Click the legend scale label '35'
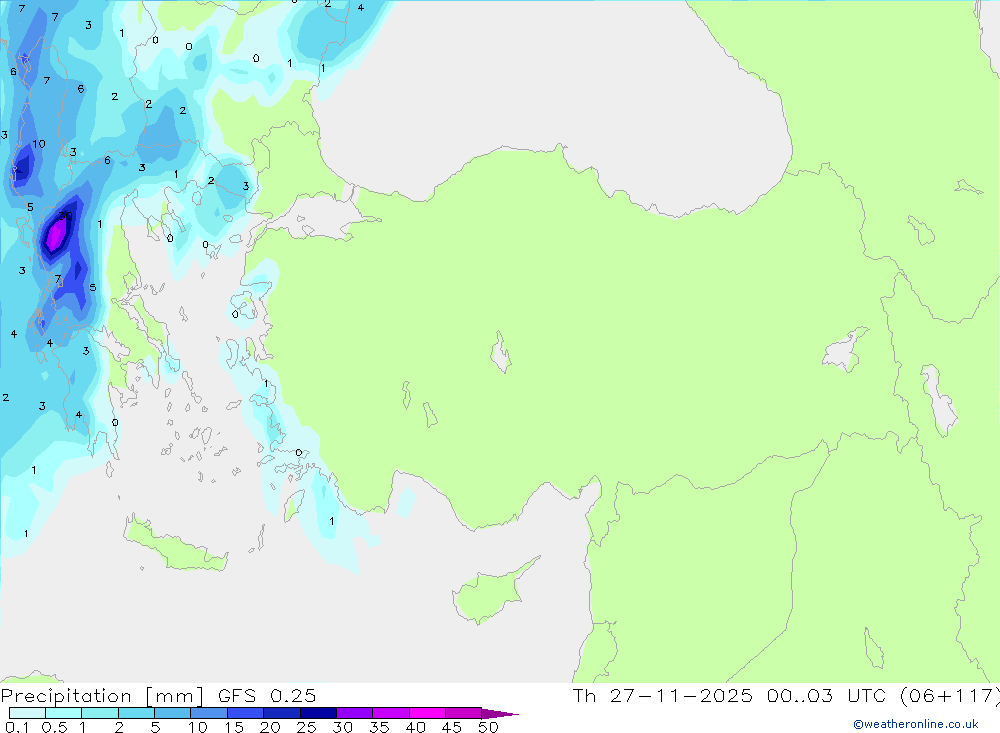This screenshot has width=1000, height=733. pos(379,727)
